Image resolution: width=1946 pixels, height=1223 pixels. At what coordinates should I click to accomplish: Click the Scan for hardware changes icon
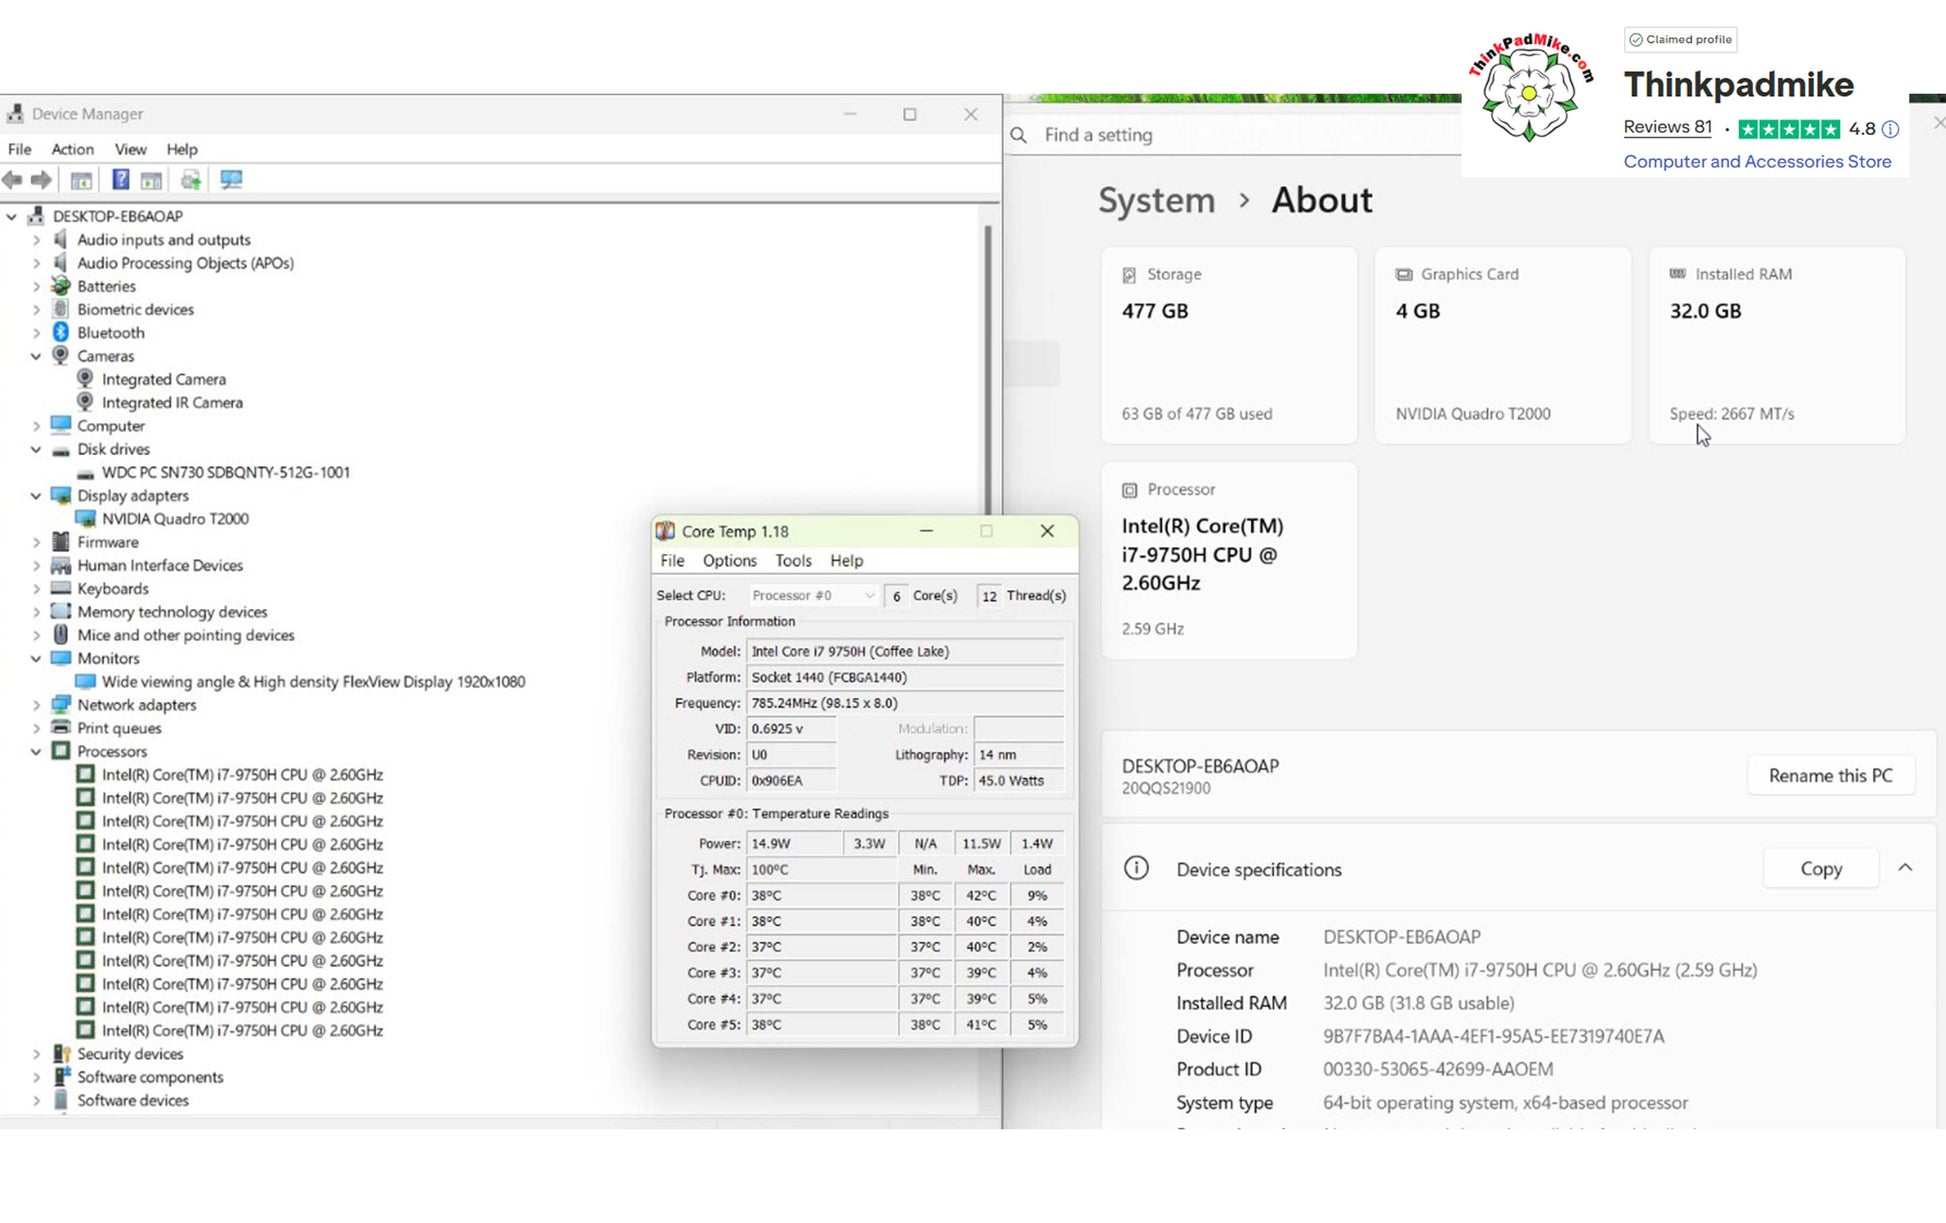[x=231, y=180]
